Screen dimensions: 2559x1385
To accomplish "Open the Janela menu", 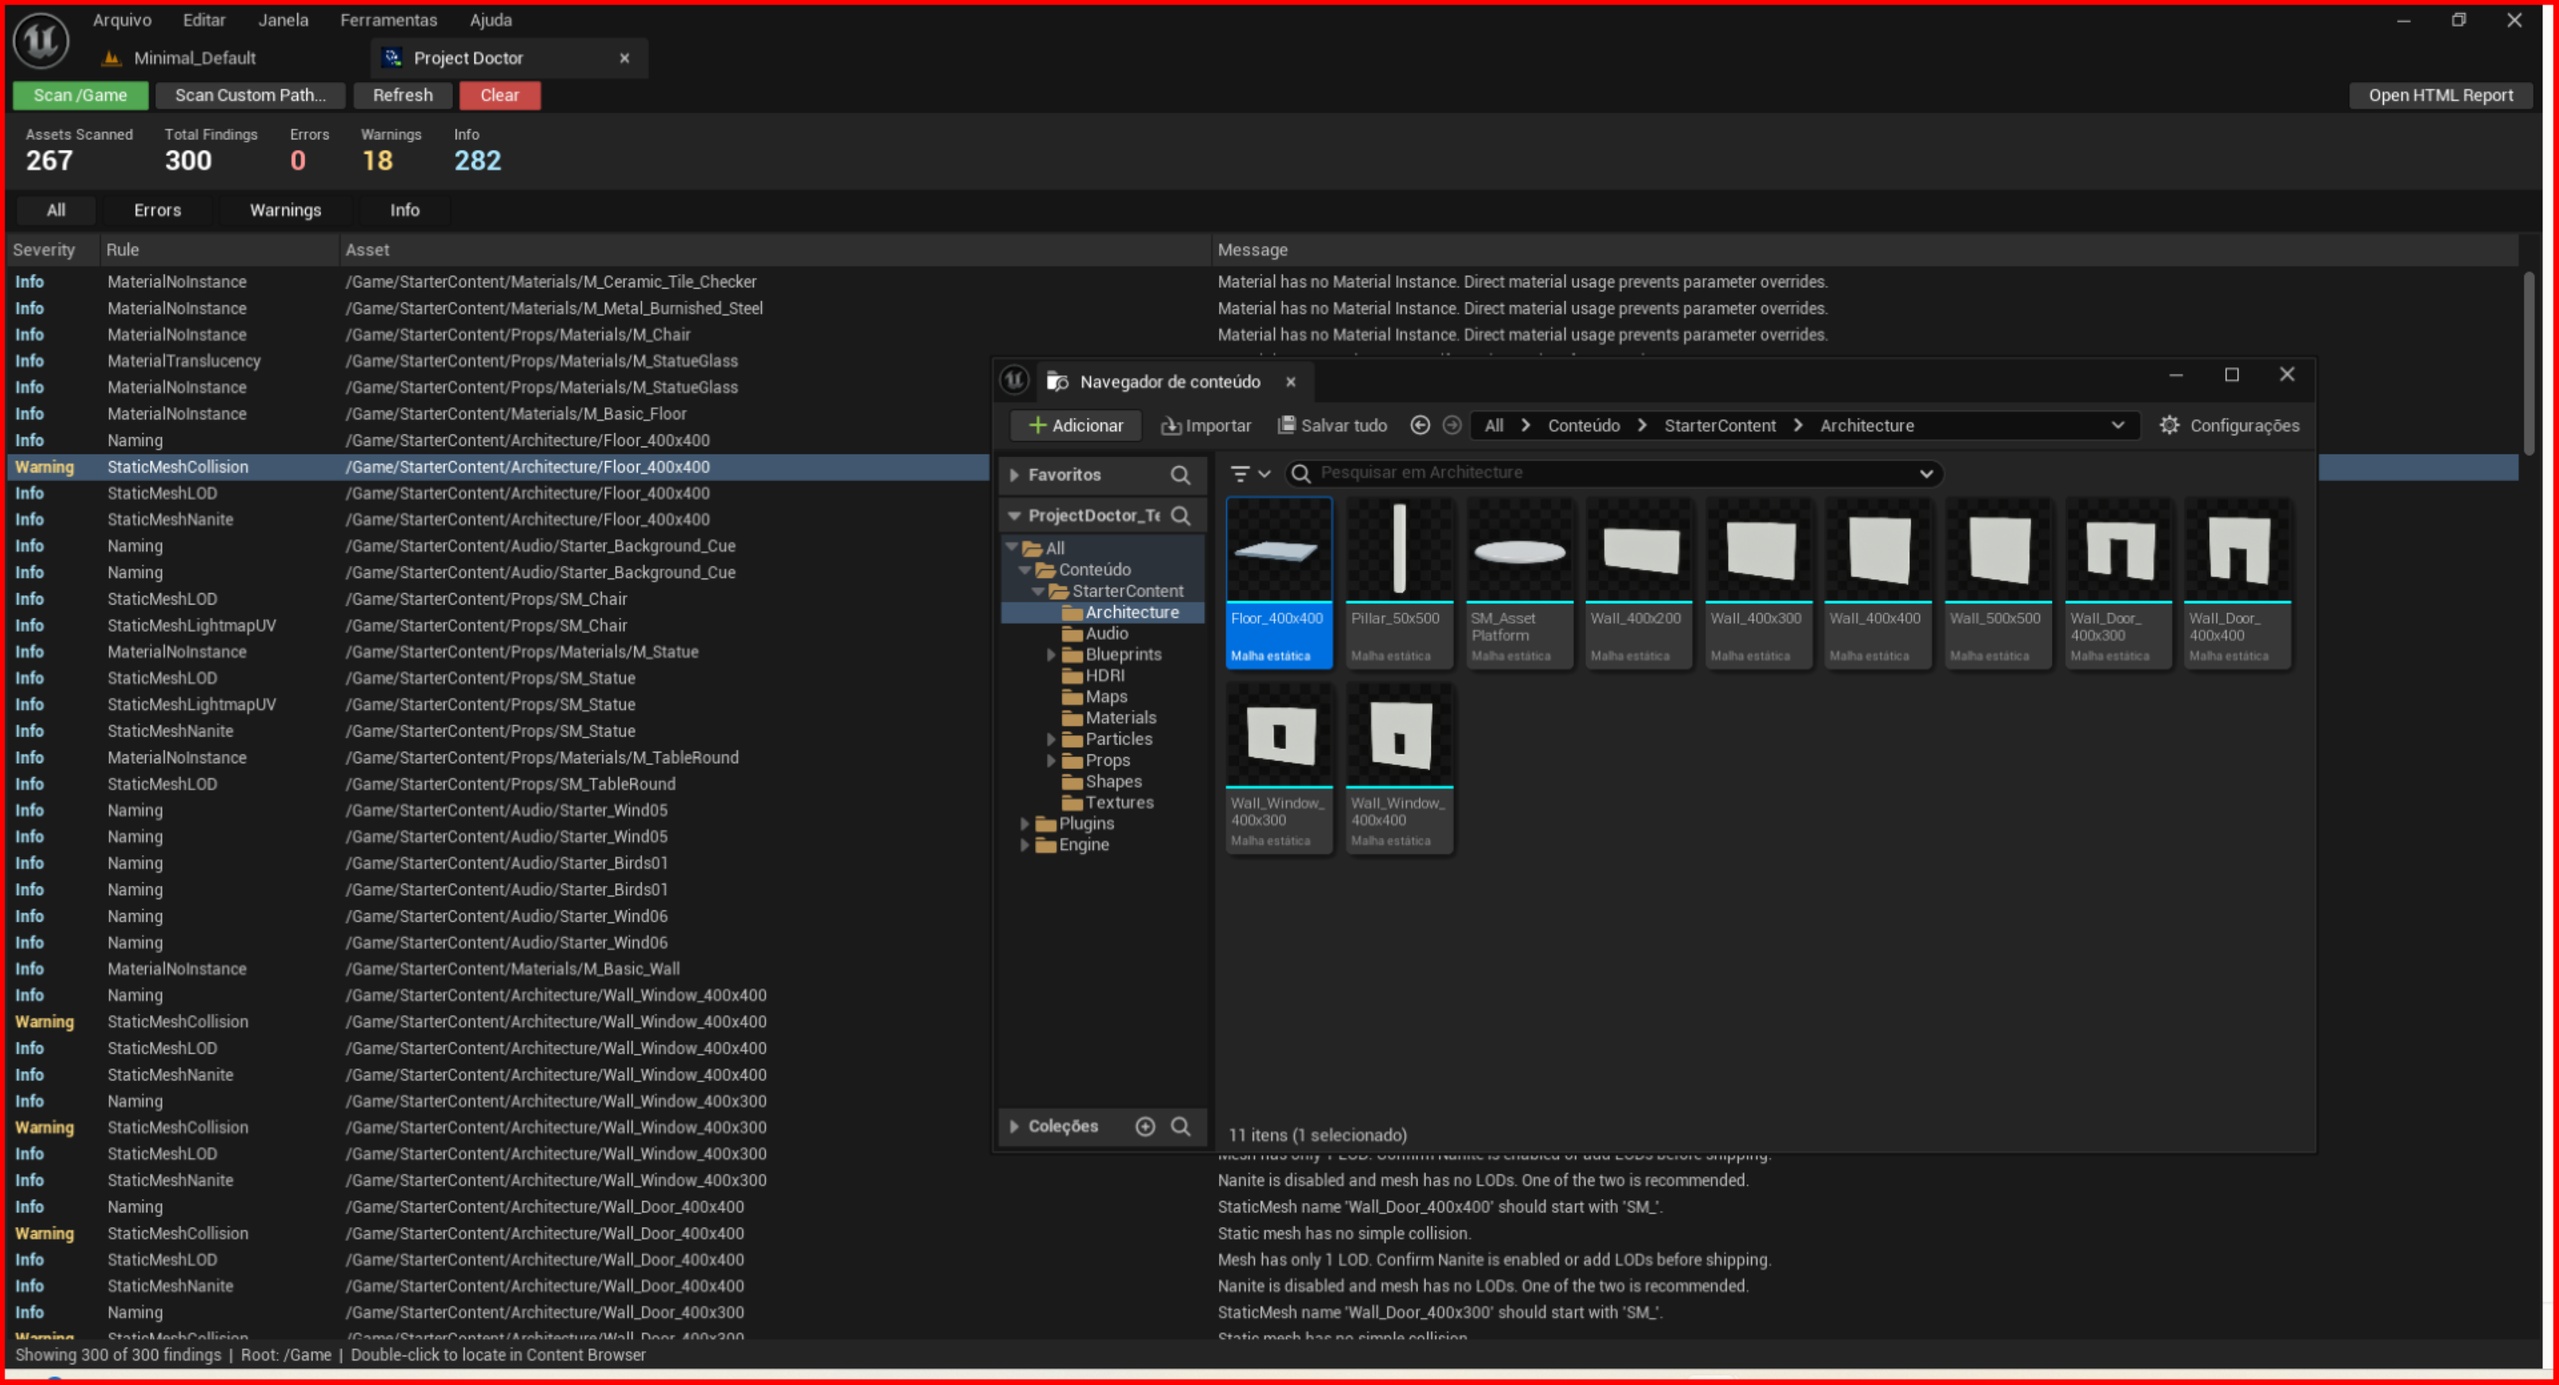I will pyautogui.click(x=283, y=20).
